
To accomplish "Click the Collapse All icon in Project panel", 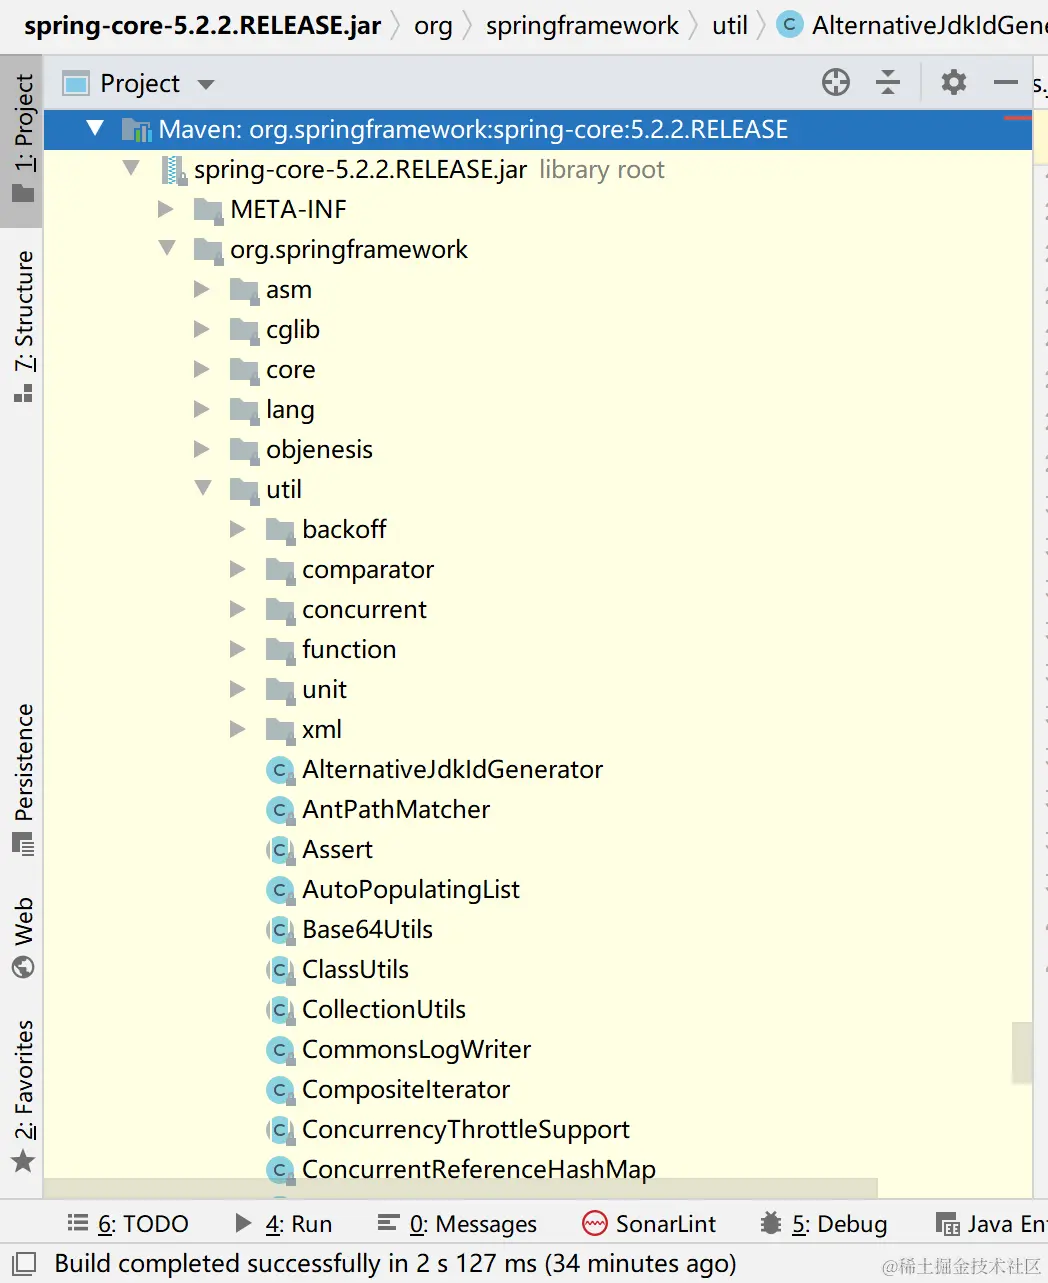I will [x=888, y=83].
